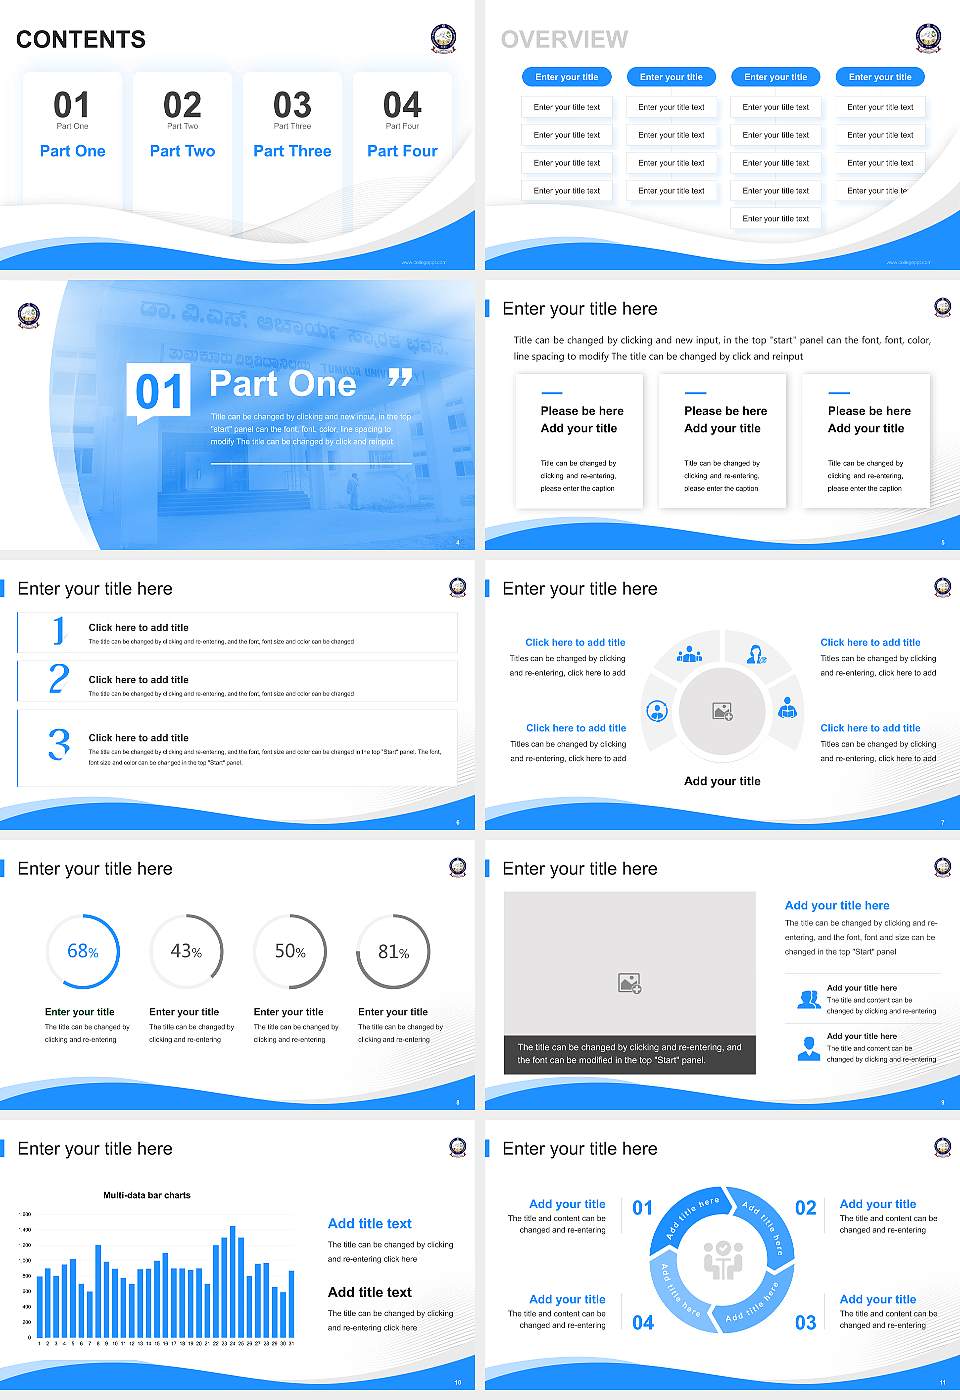Click the CONTENTS heading text
The image size is (960, 1400).
[81, 40]
